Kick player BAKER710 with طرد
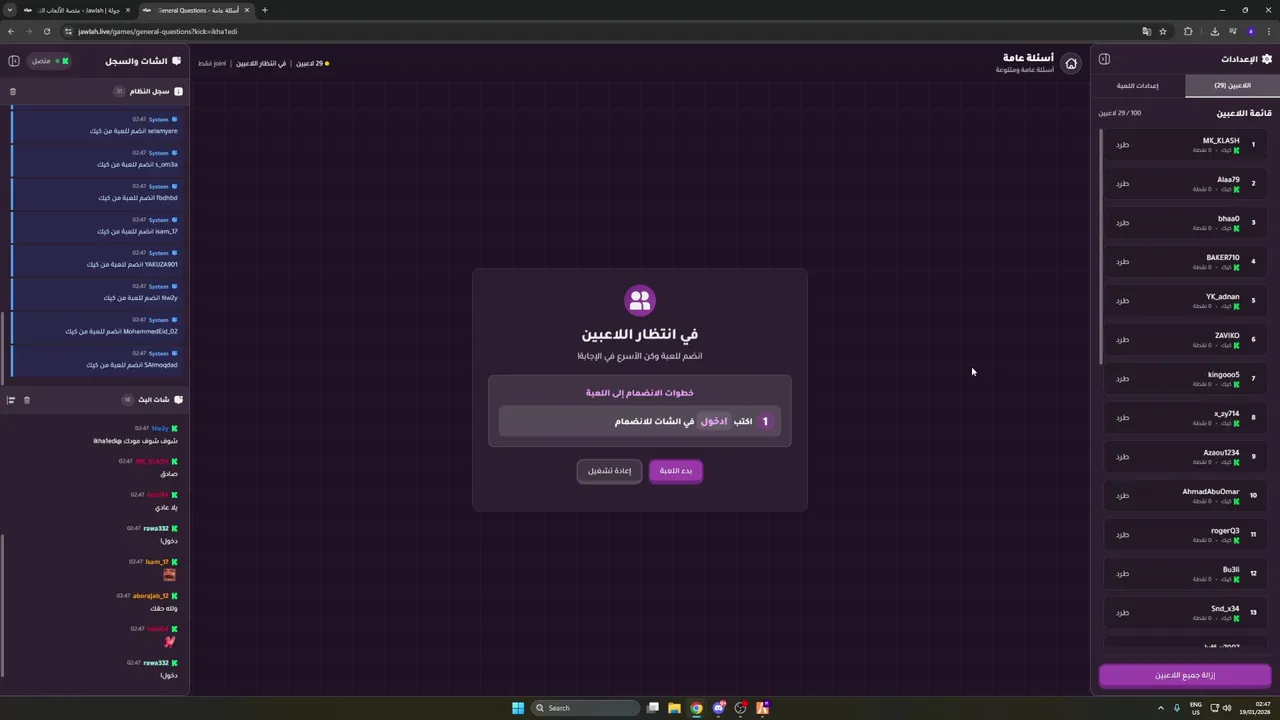Viewport: 1280px width, 720px height. [x=1122, y=262]
